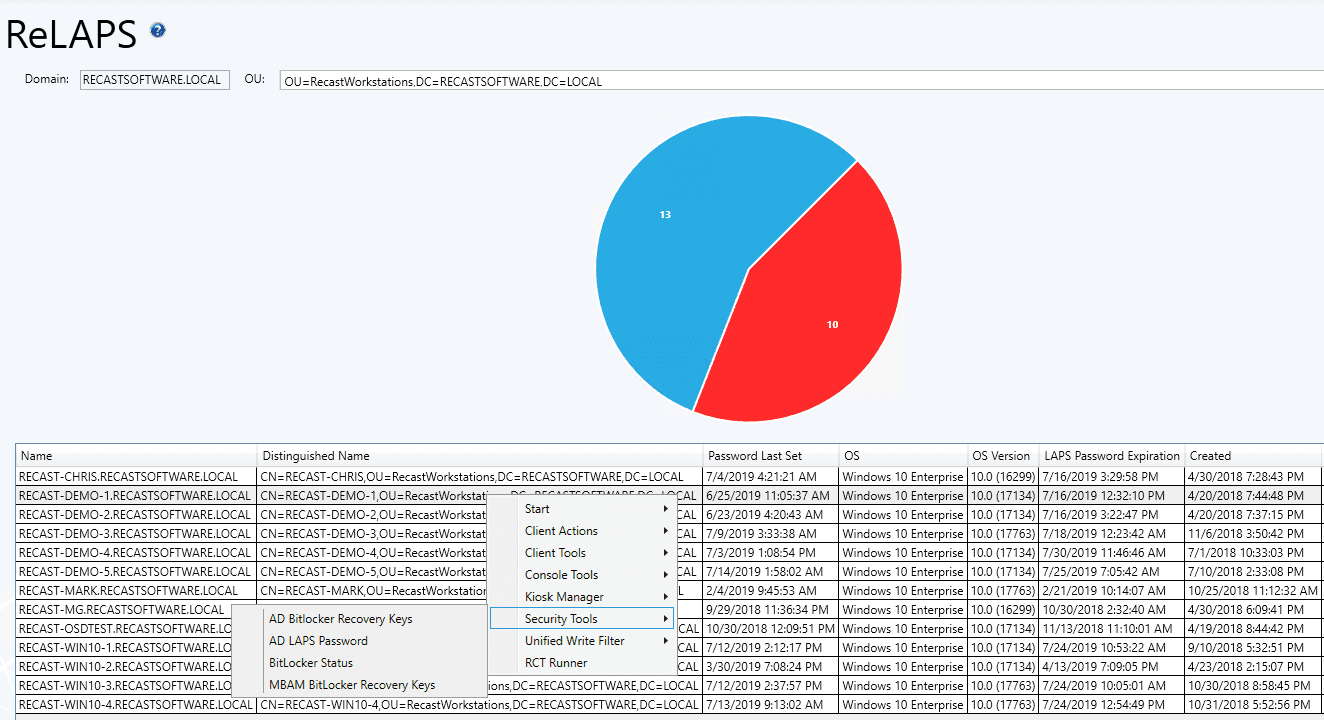
Task: Select row RECAST-MG.RECASTSOFTWARE.LOCAL
Action: 670,610
